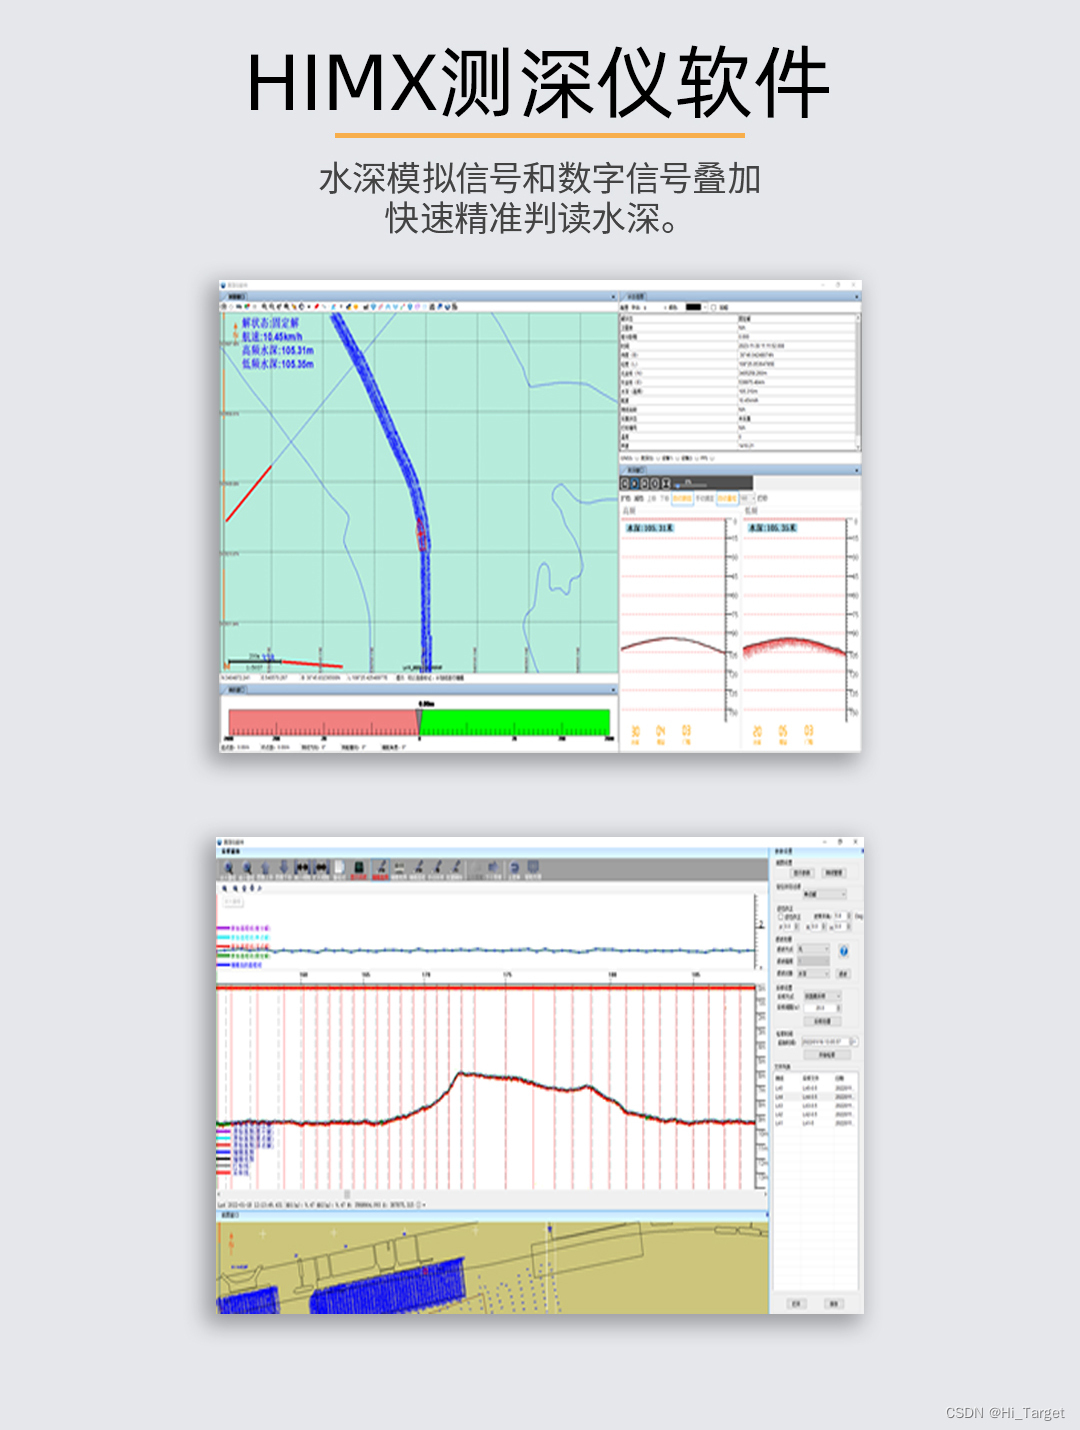Click the red vessel marker on the blue track
Image resolution: width=1080 pixels, height=1430 pixels.
coord(422,535)
